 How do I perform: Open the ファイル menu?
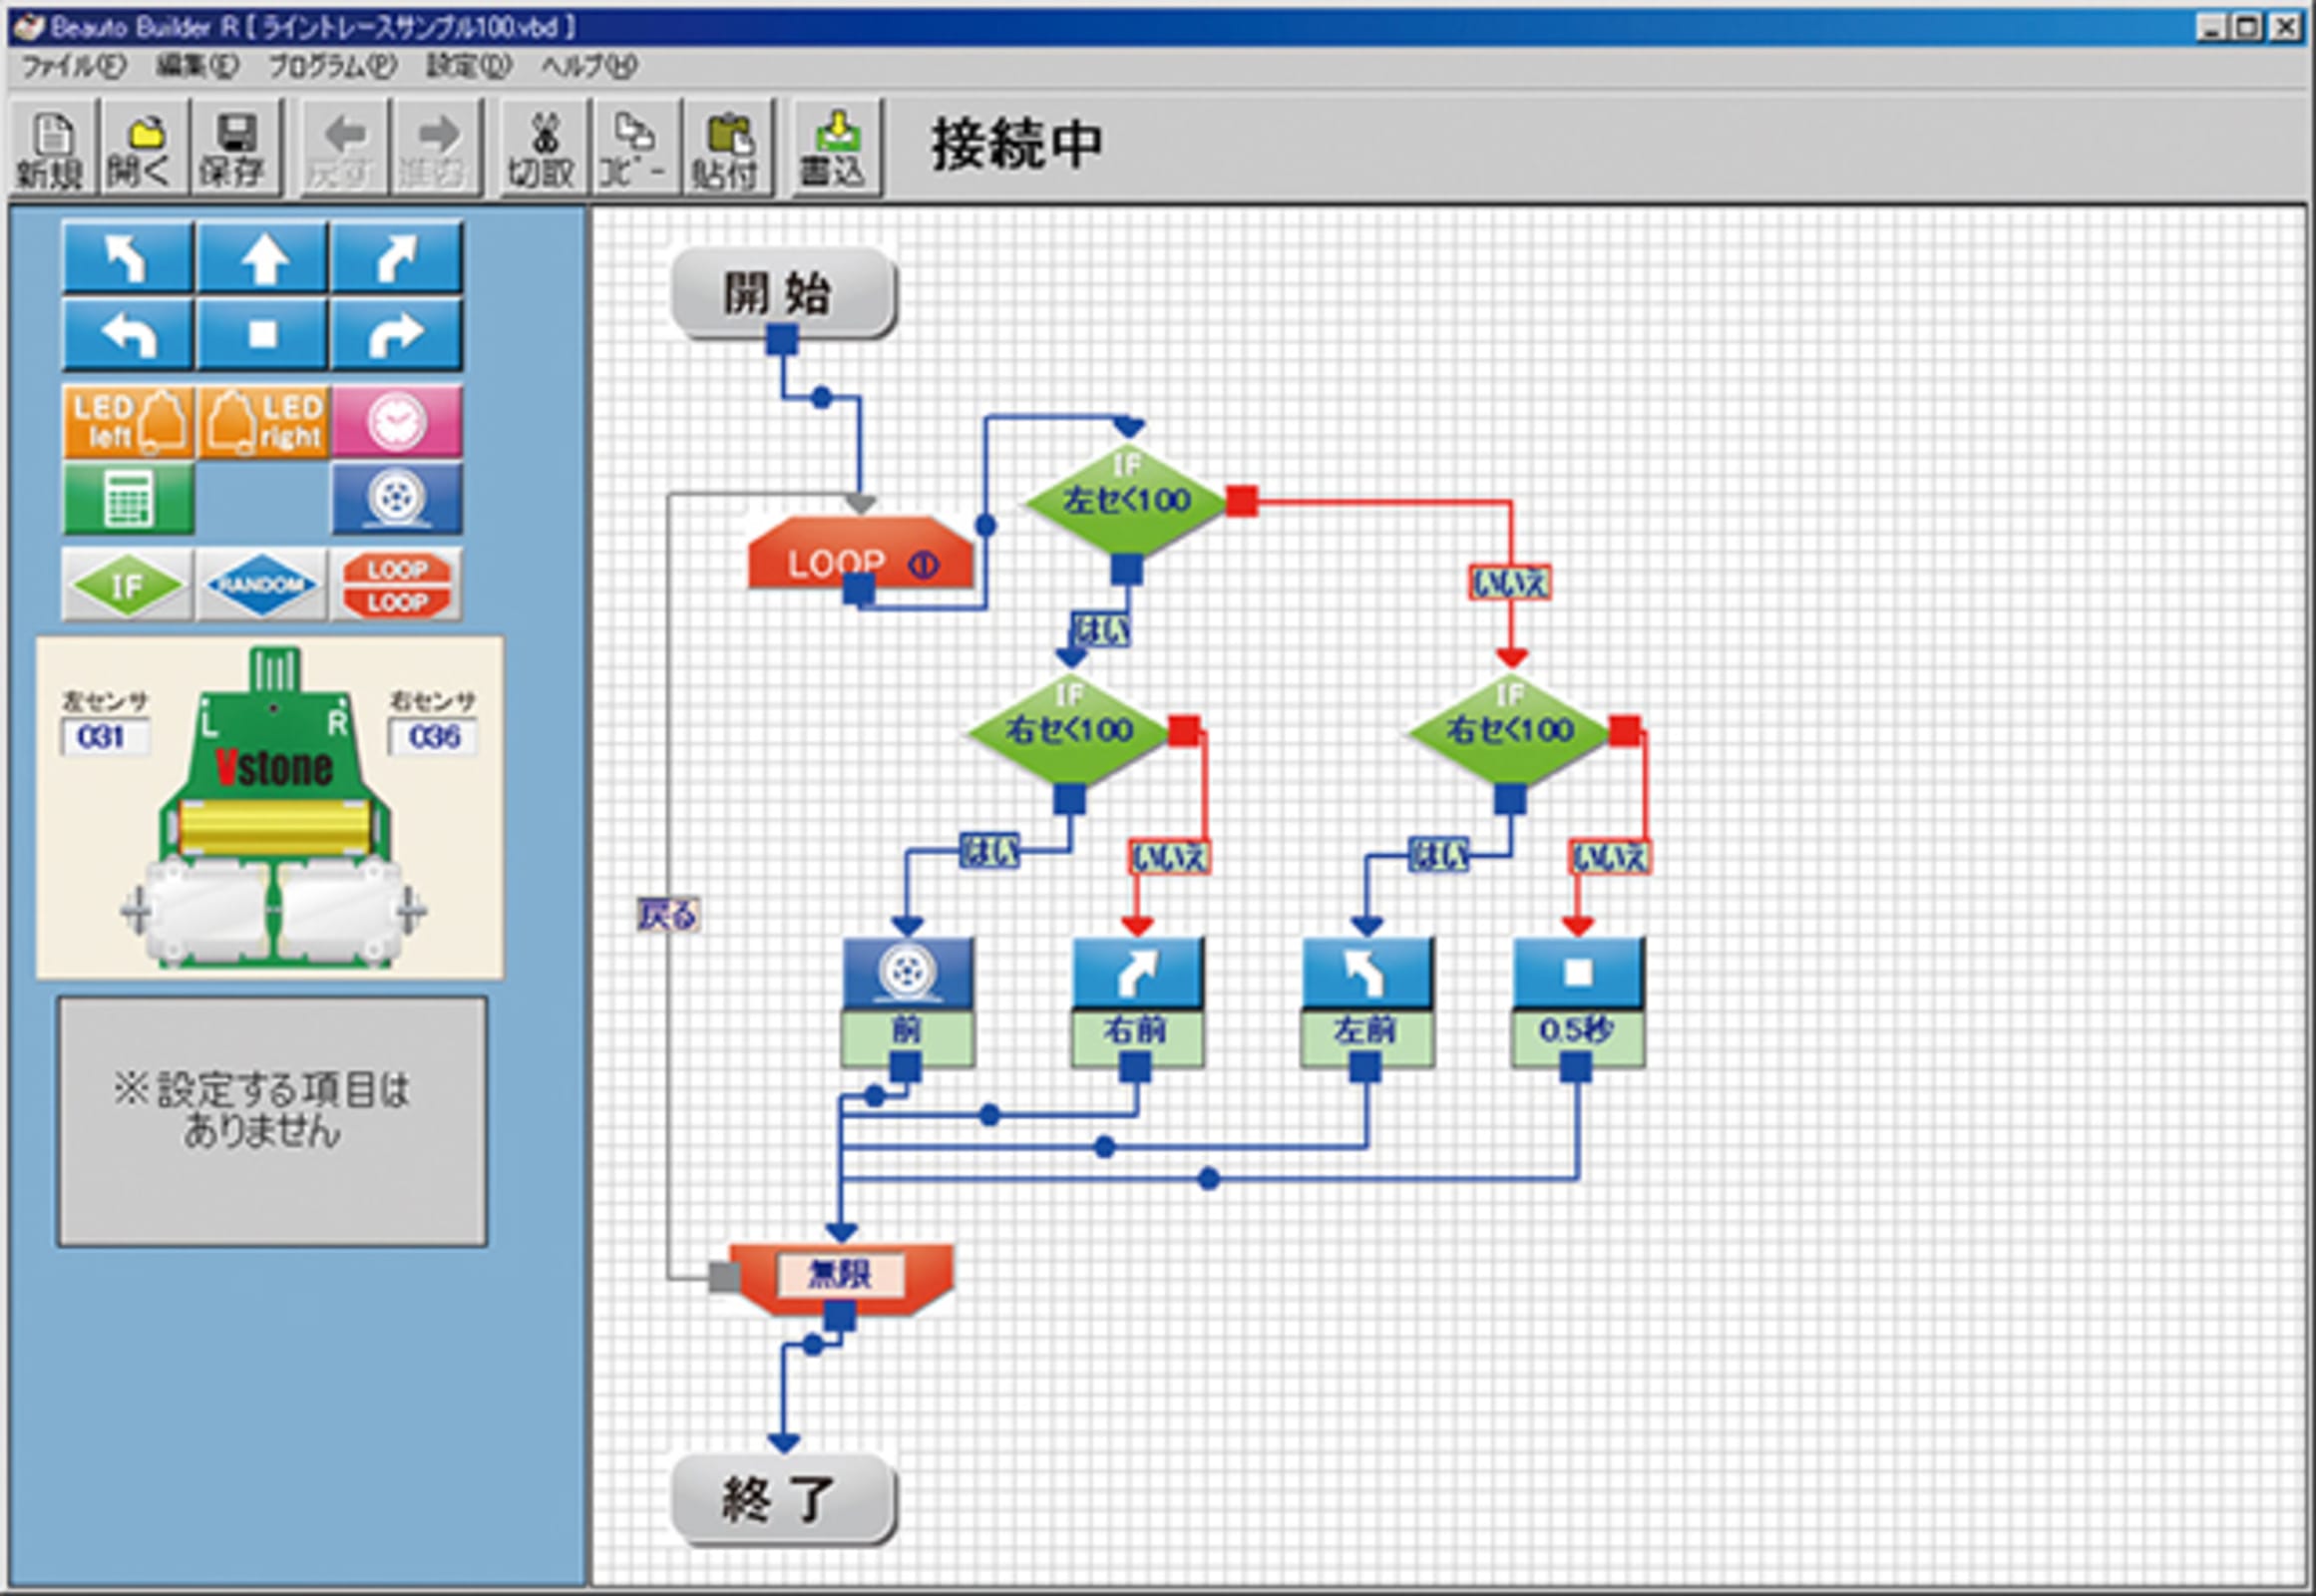click(72, 66)
